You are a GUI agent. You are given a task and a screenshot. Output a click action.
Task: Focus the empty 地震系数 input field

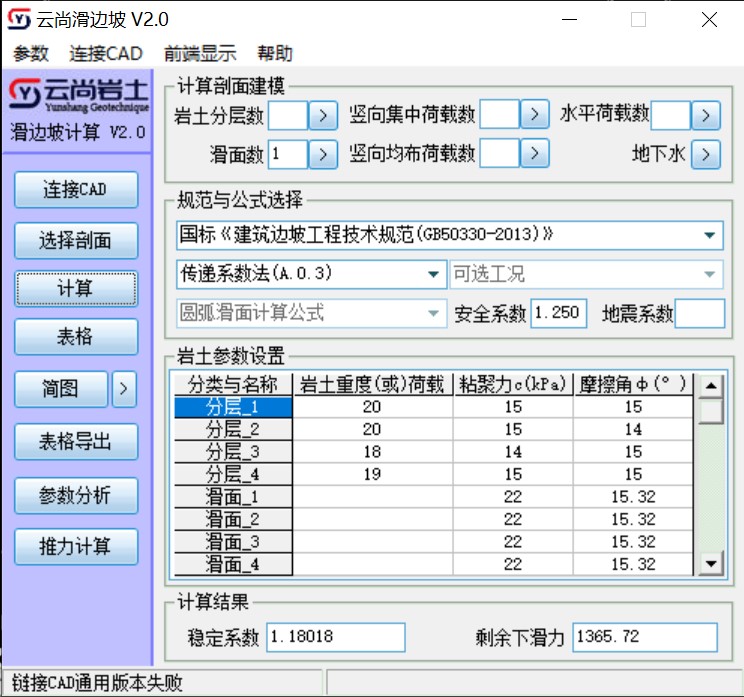(699, 313)
